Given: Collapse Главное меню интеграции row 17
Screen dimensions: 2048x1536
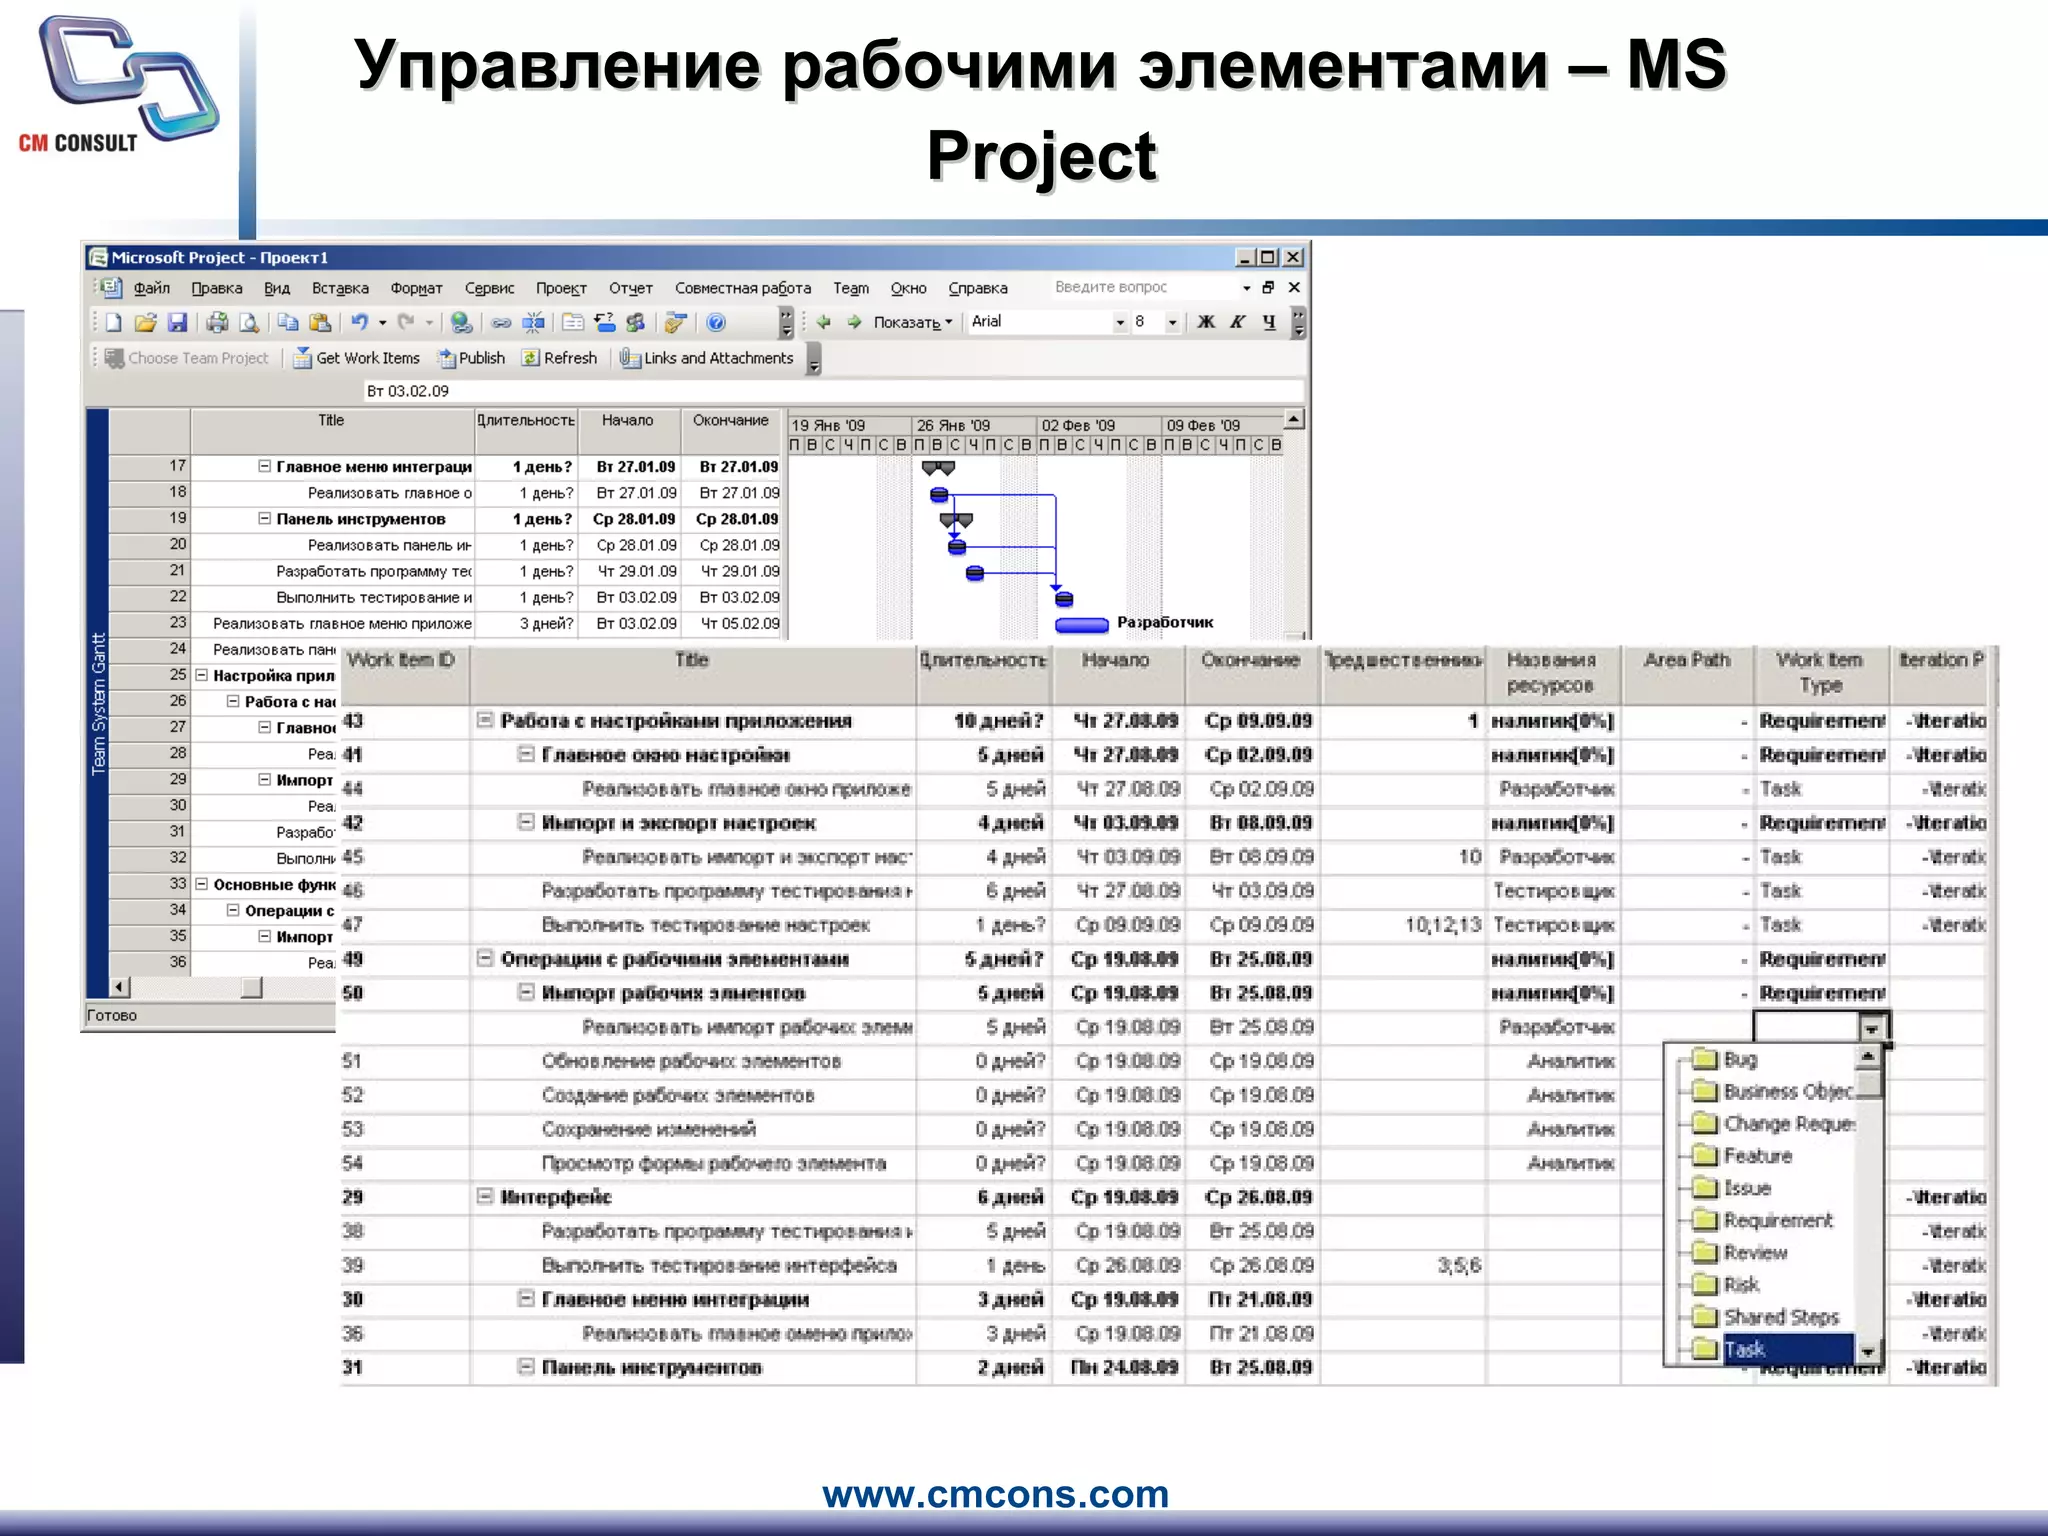Looking at the screenshot, I should coord(265,466).
